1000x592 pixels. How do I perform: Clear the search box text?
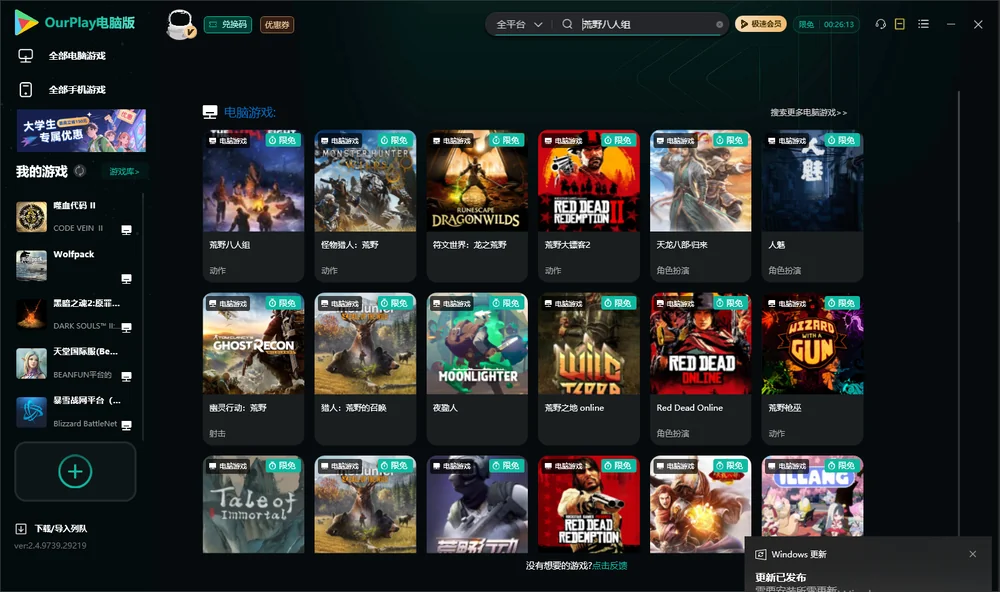(x=719, y=25)
